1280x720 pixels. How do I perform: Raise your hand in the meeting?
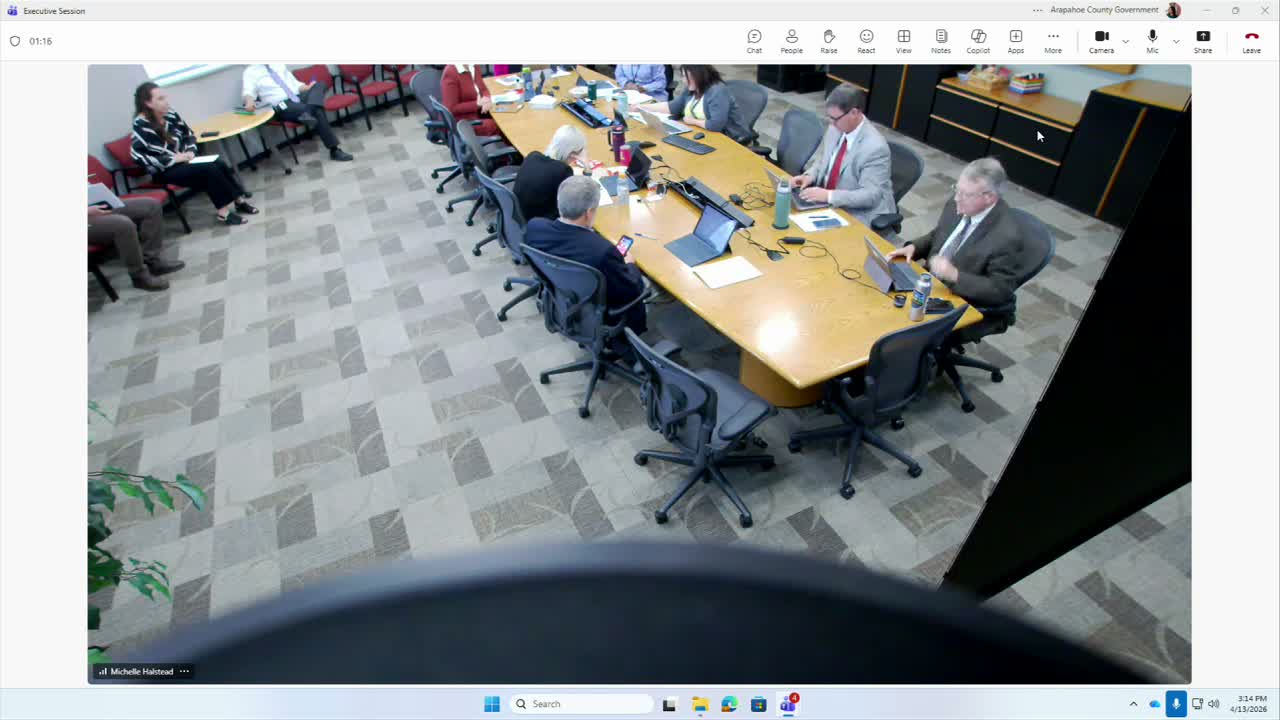(x=829, y=41)
